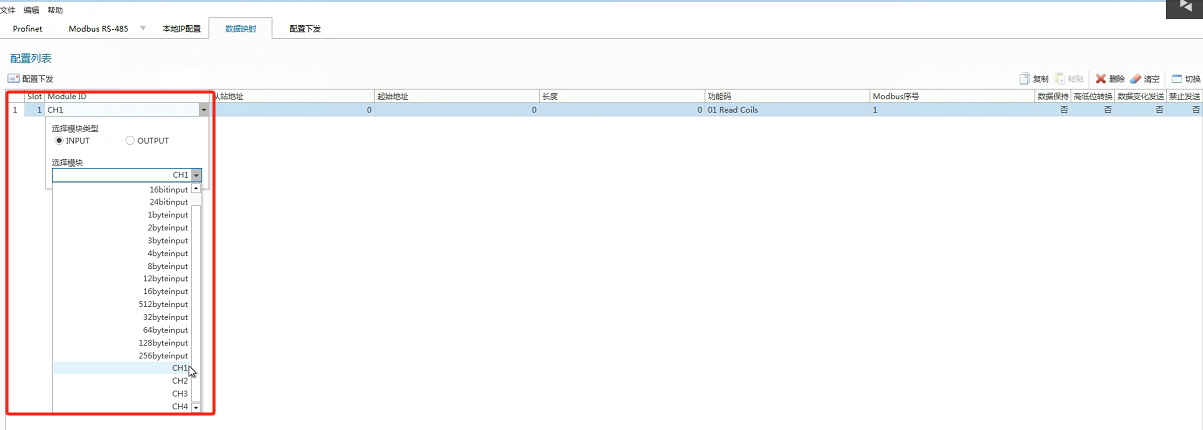Click the 复制 (copy) toolbar button
1203x430 pixels.
pos(1034,78)
